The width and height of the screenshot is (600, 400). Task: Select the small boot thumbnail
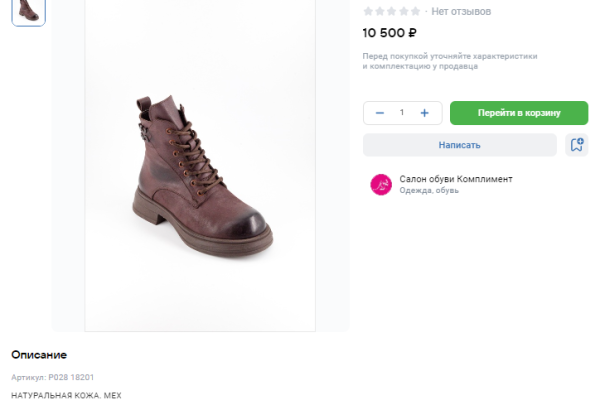[x=28, y=10]
